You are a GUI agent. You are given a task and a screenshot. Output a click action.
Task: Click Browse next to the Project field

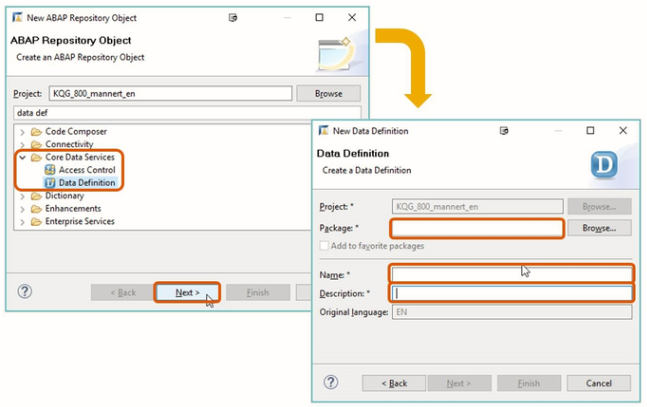point(328,93)
